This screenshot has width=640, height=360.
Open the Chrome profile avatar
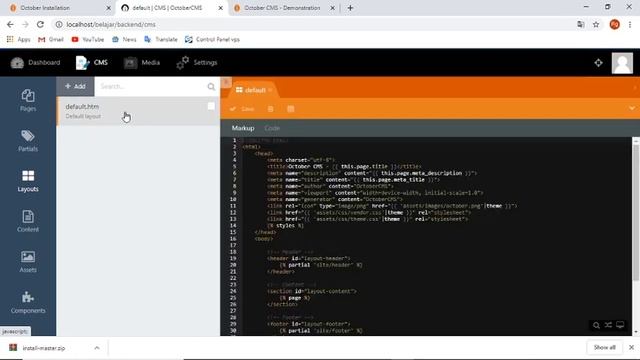pyautogui.click(x=614, y=24)
